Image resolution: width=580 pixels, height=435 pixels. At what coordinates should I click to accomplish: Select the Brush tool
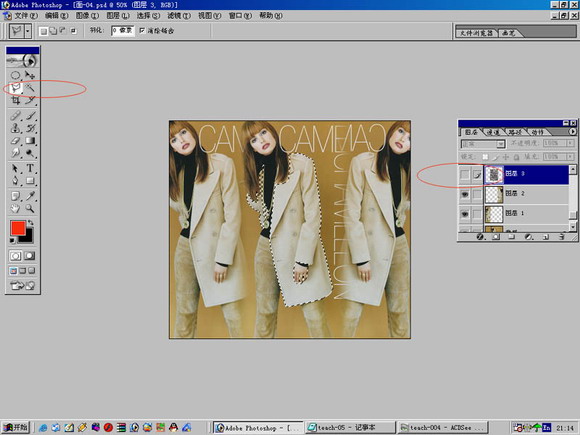click(x=30, y=116)
